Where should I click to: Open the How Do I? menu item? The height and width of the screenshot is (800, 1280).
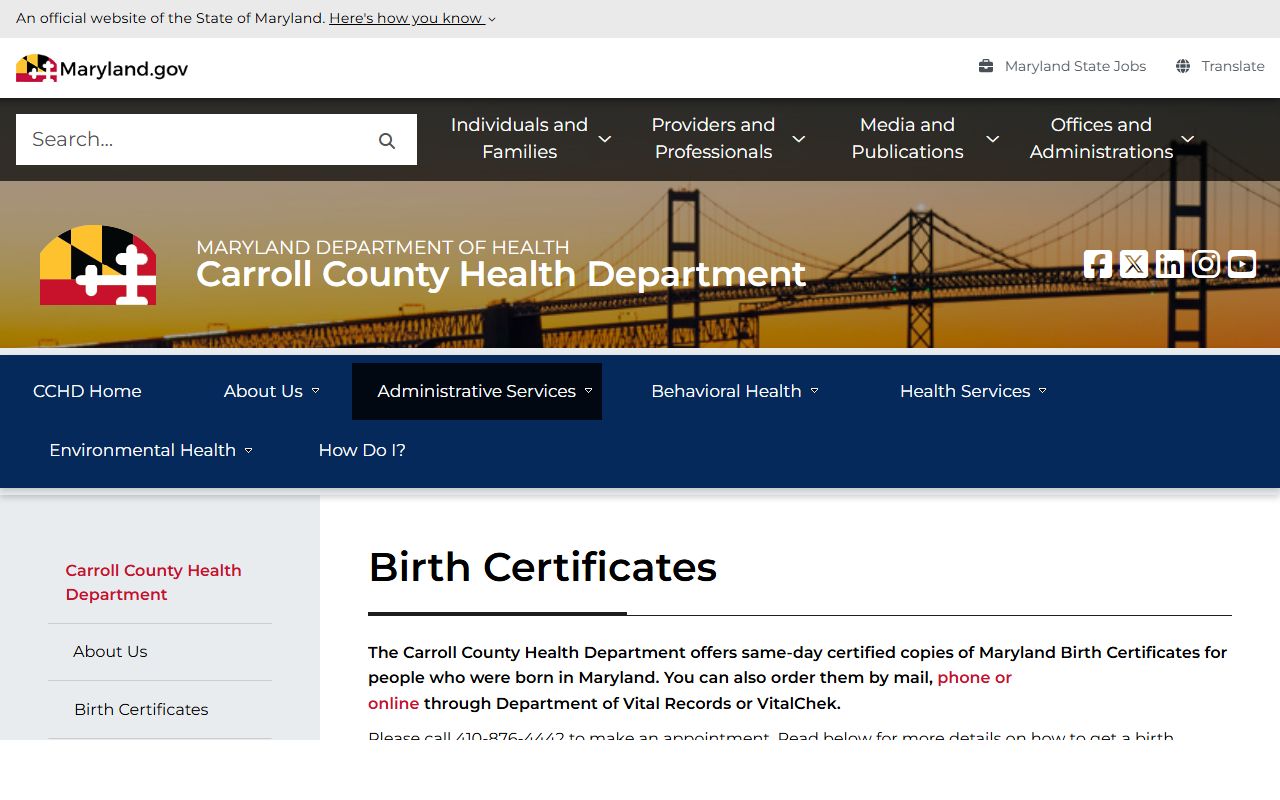tap(362, 450)
